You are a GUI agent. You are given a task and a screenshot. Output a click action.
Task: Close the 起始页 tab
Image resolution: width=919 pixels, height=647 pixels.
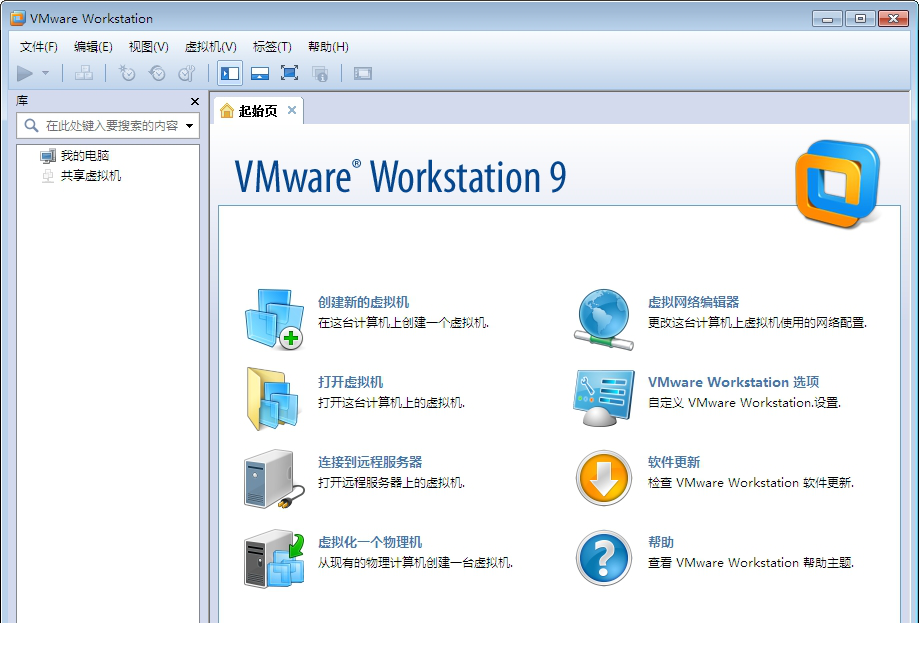(x=292, y=110)
